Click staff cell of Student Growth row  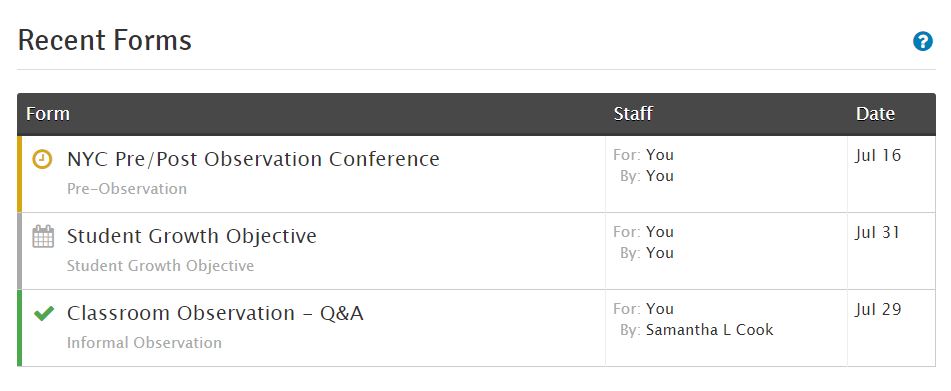pos(726,251)
